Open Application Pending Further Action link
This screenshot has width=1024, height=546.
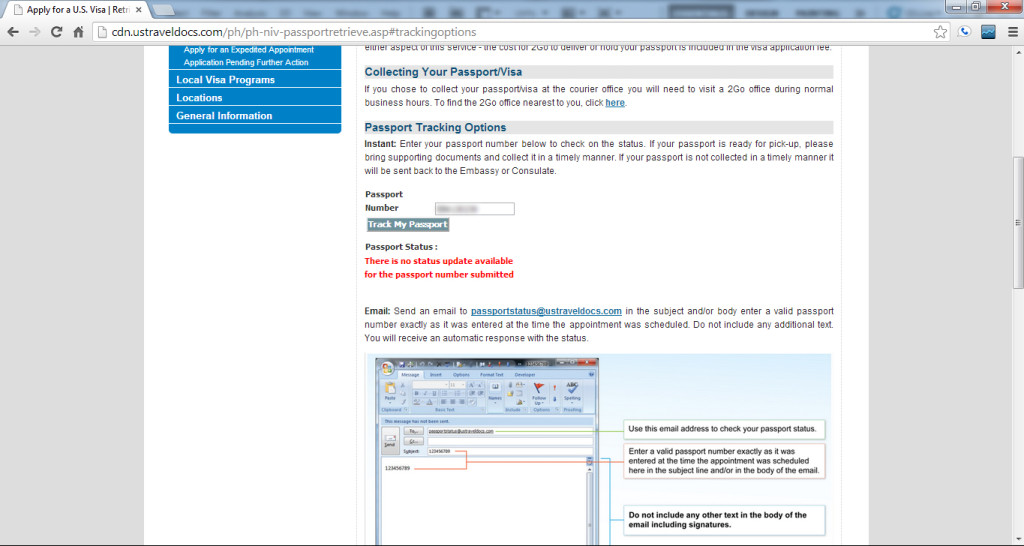(x=246, y=63)
